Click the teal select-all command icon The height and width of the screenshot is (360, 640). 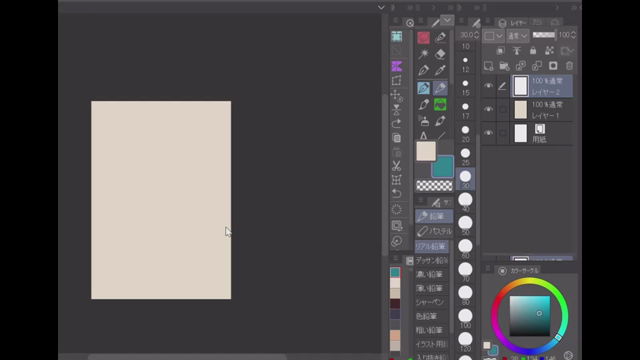coord(396,36)
